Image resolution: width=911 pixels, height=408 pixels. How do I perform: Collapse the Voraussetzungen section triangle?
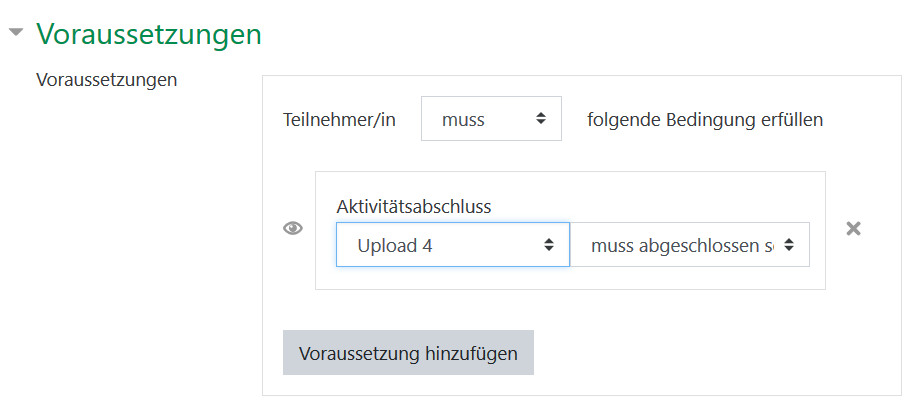15,33
